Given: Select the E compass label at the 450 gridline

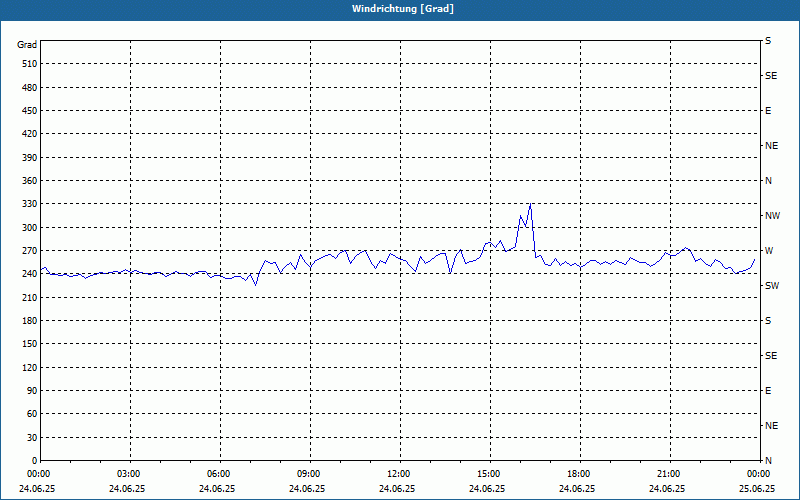Looking at the screenshot, I should point(768,111).
